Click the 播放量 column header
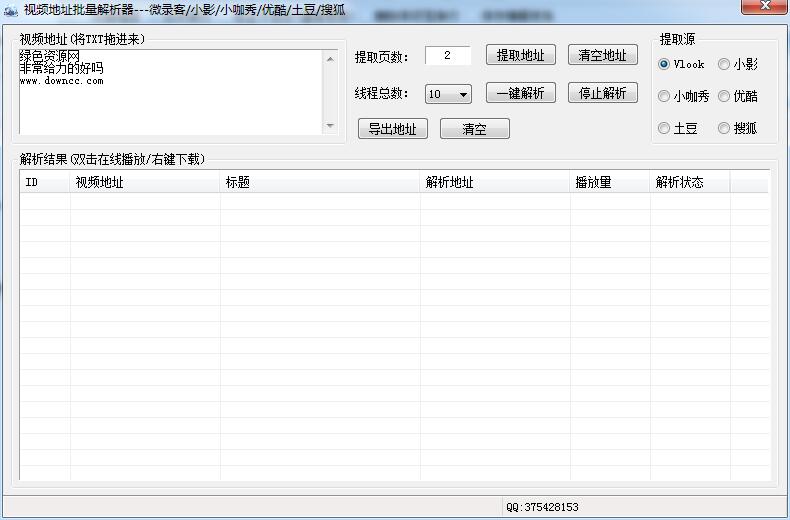 tap(610, 182)
